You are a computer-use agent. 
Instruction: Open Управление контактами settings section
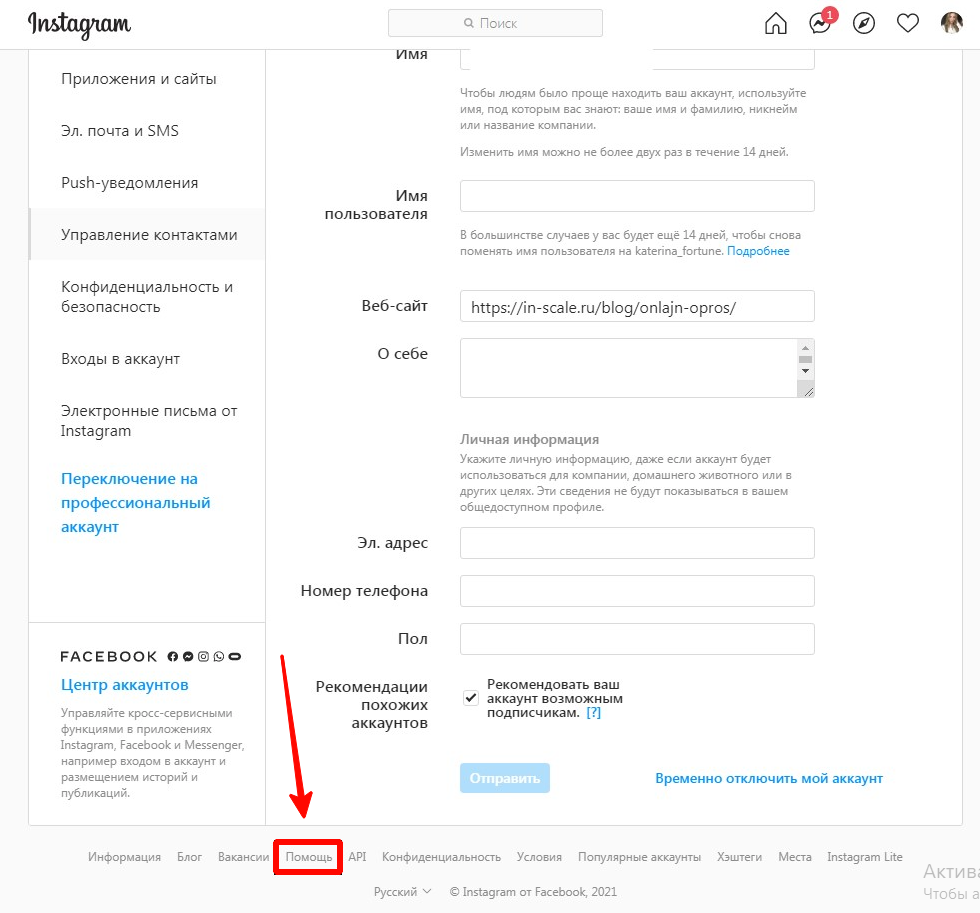pyautogui.click(x=149, y=235)
